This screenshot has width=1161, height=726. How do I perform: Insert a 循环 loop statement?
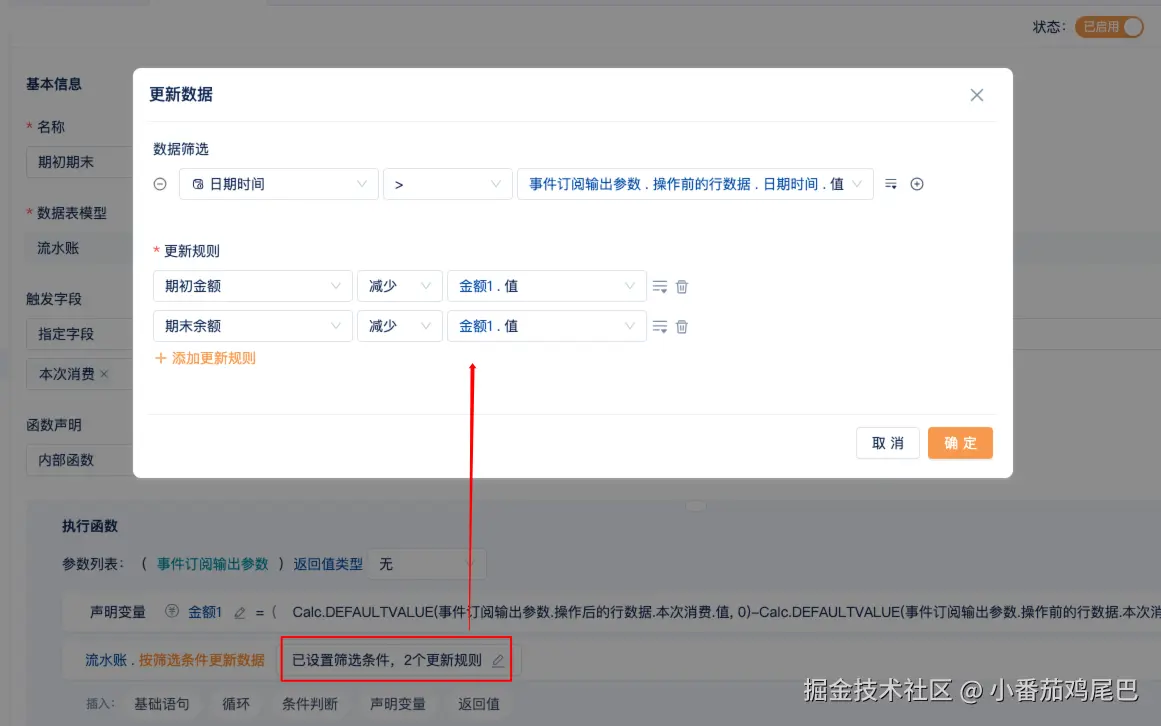[x=235, y=704]
